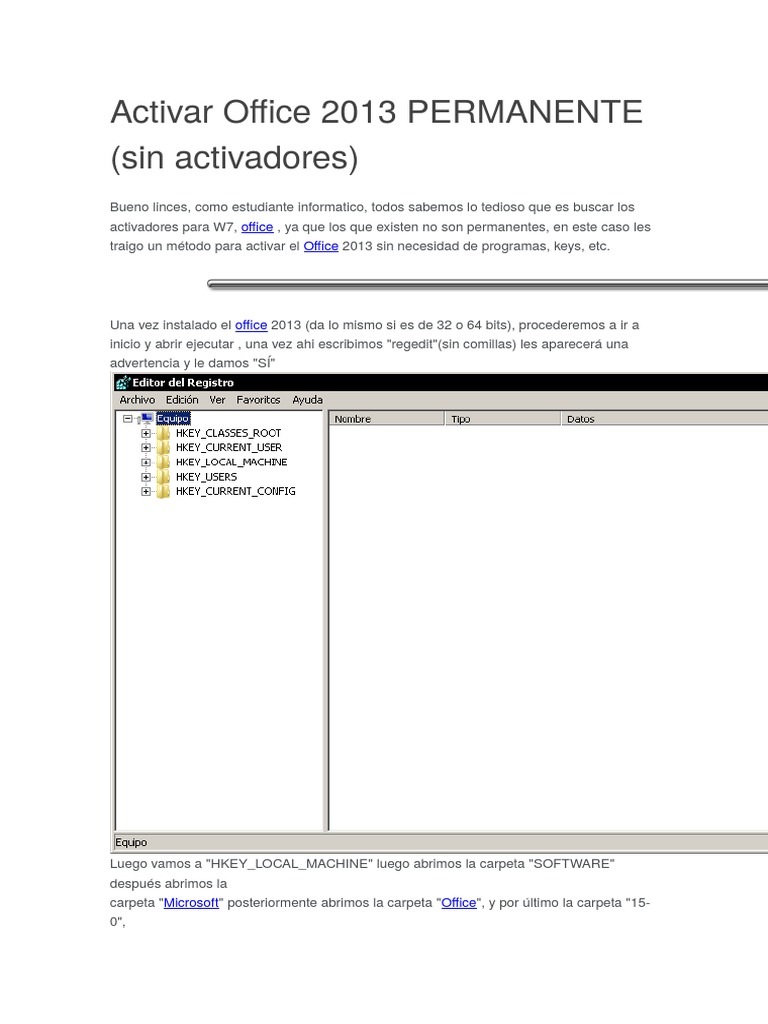Open the Ayuda menu

click(x=307, y=400)
